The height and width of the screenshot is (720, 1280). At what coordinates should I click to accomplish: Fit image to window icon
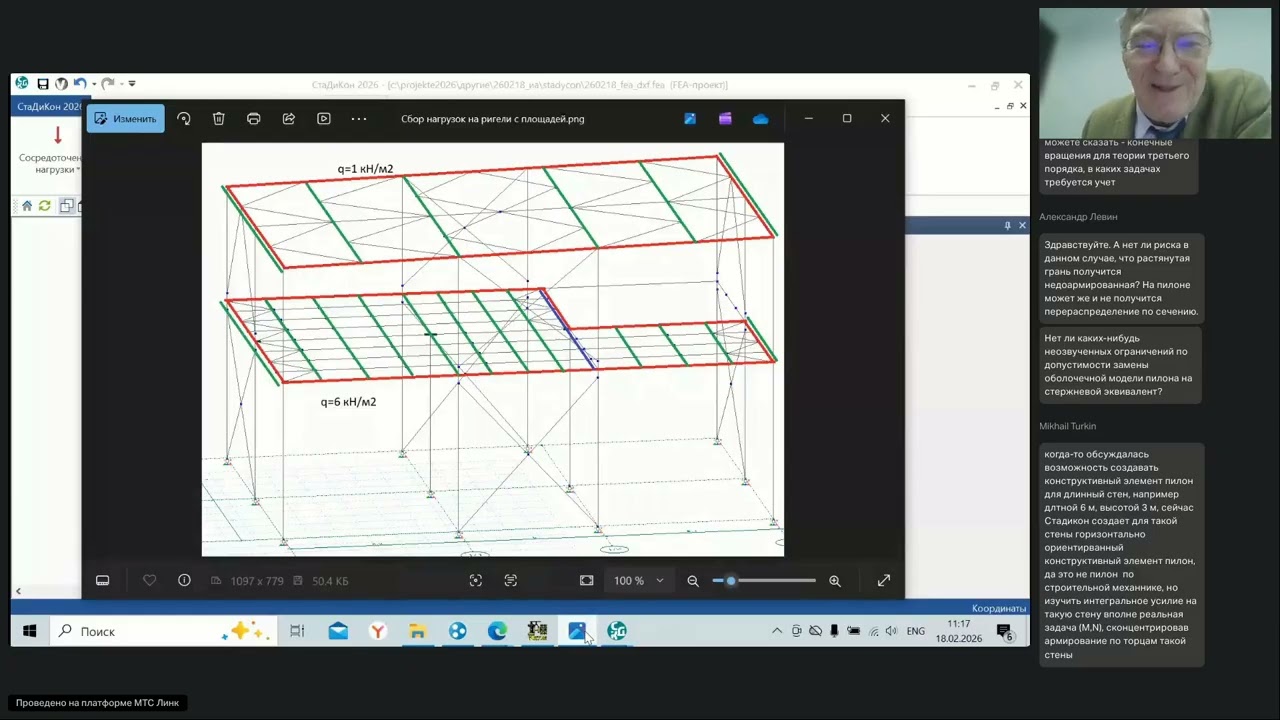(587, 580)
